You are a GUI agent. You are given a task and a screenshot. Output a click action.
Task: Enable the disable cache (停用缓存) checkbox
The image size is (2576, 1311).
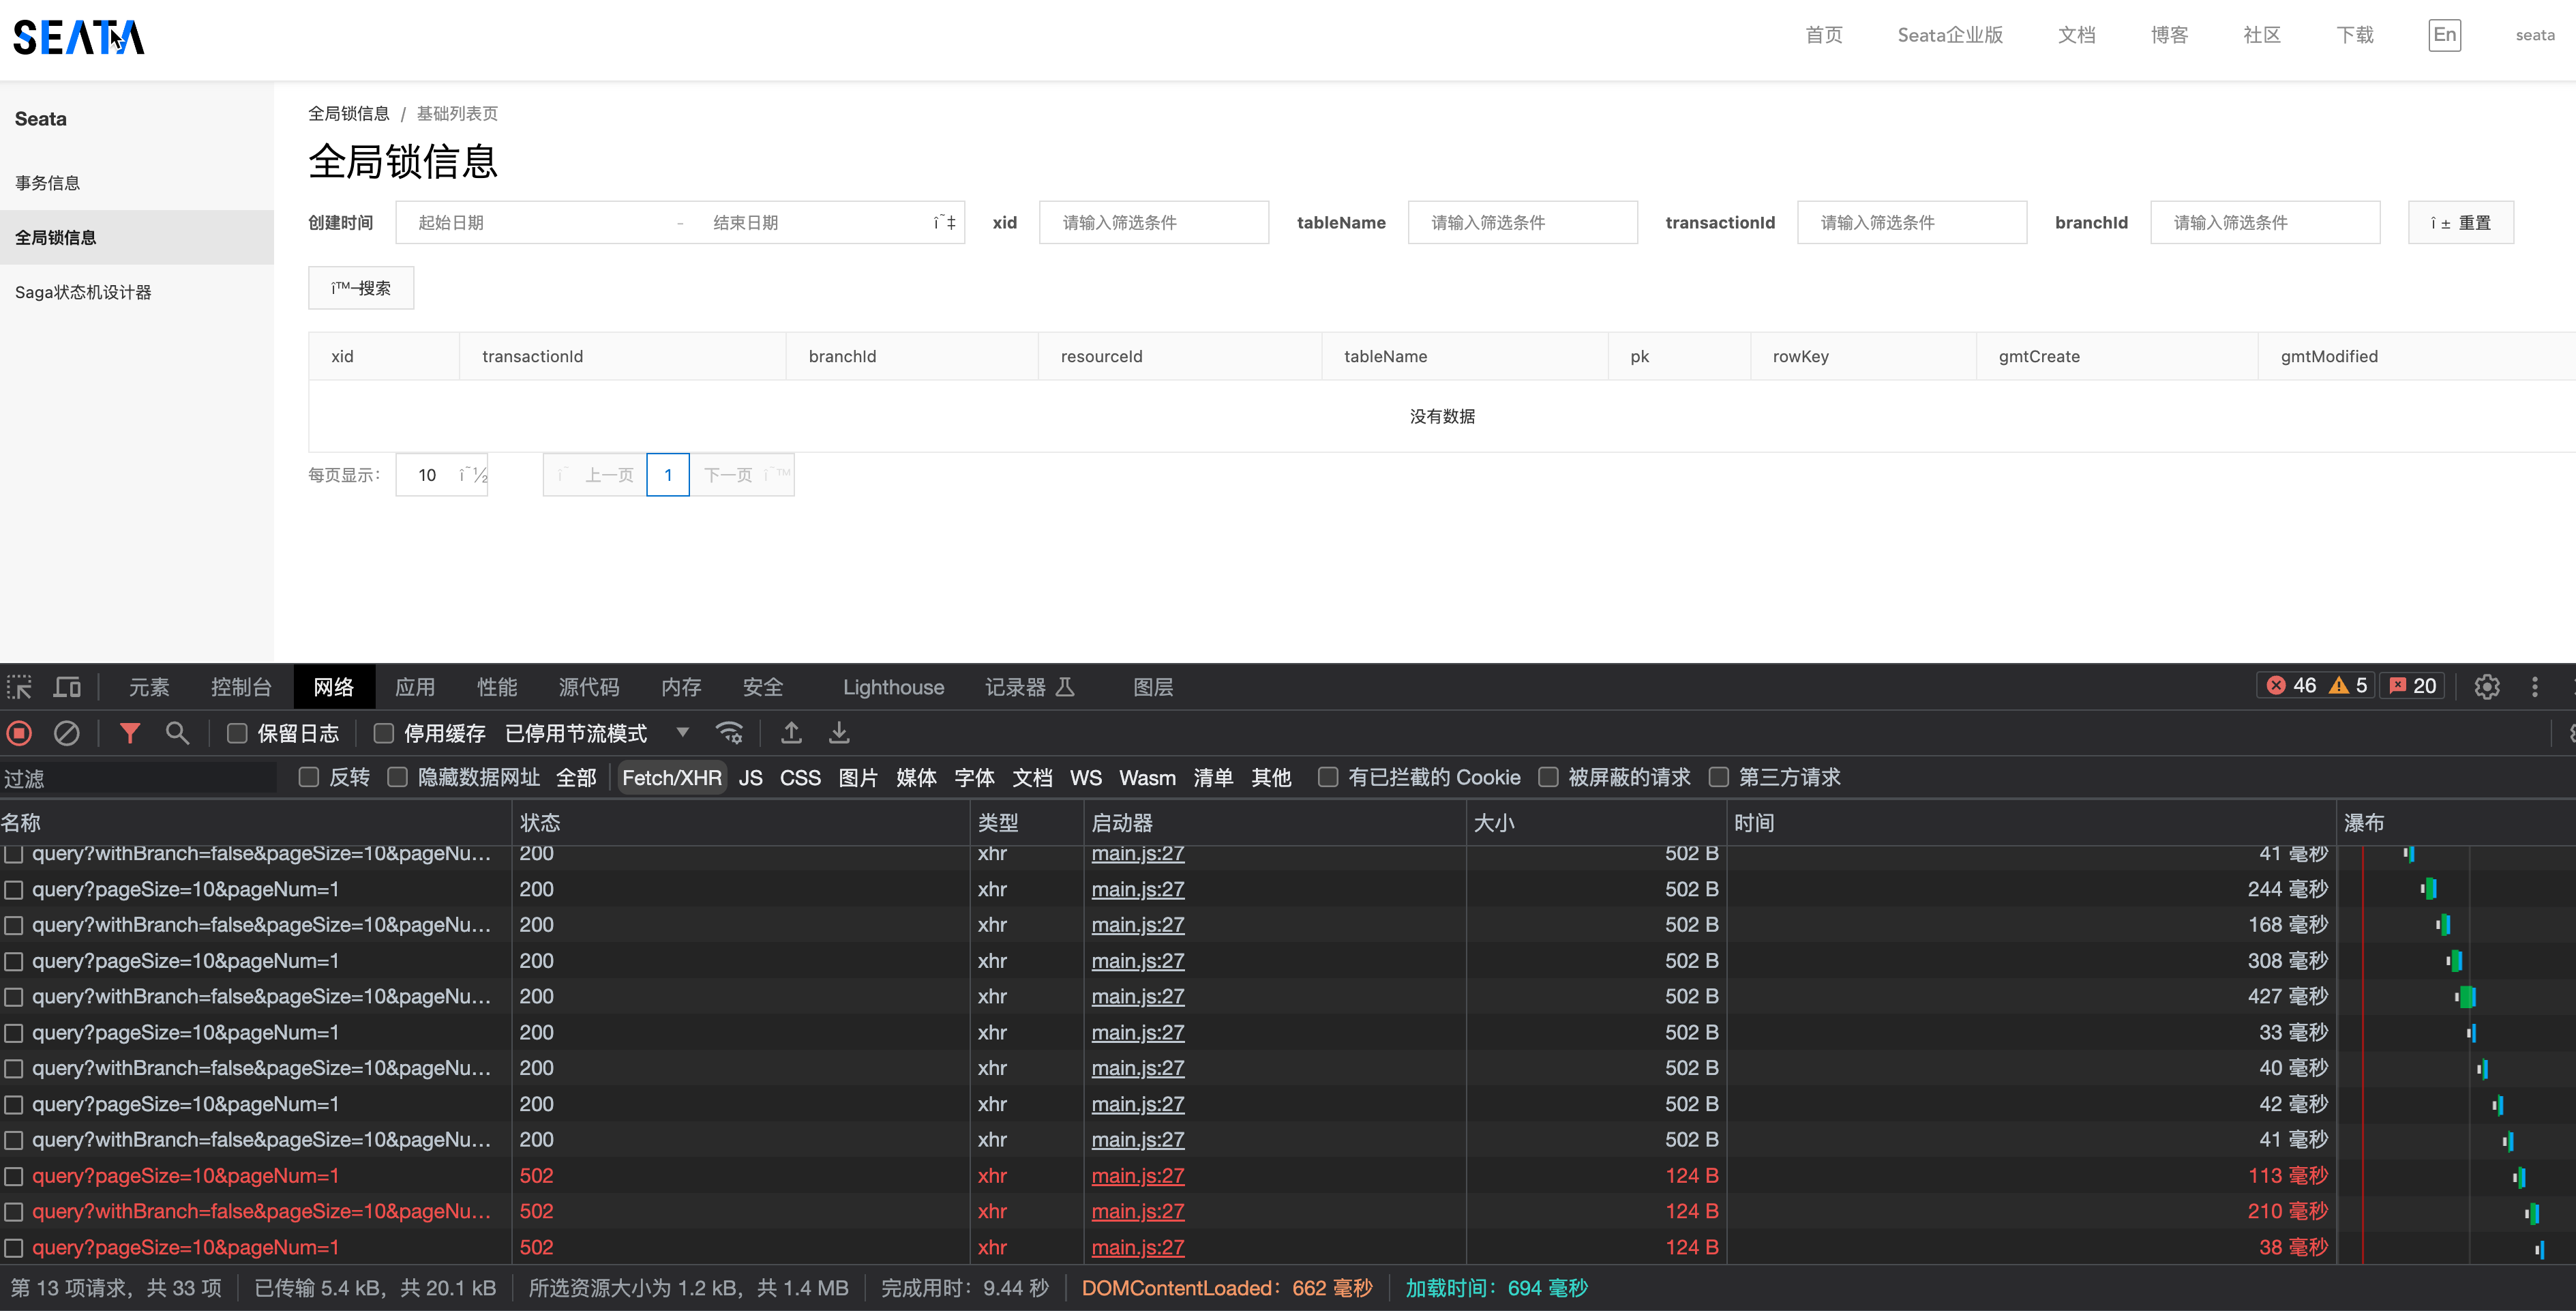tap(383, 733)
